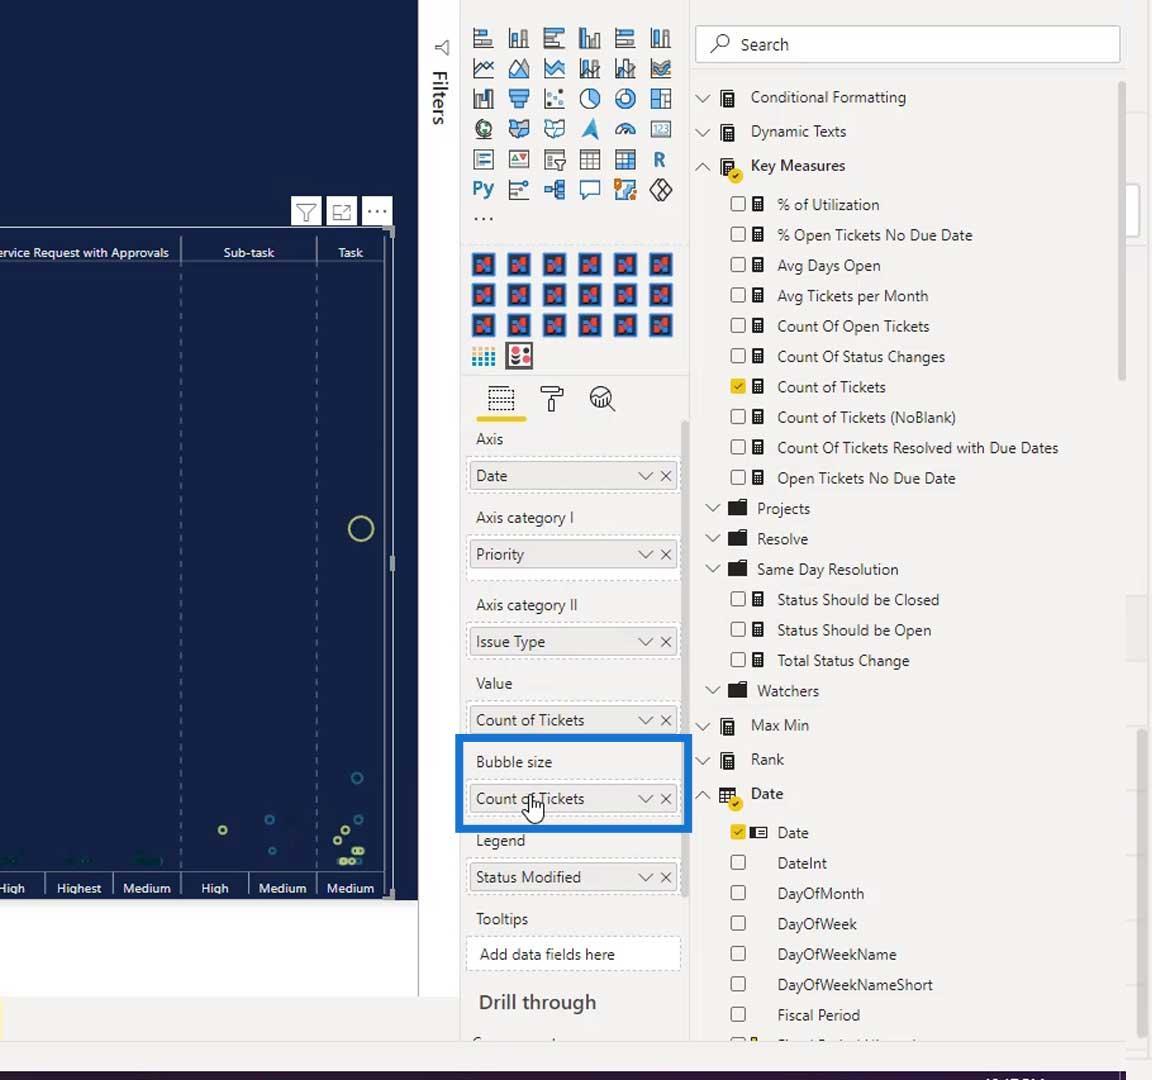The width and height of the screenshot is (1152, 1080).
Task: Check Avg Tickets per Month measure
Action: 738,295
